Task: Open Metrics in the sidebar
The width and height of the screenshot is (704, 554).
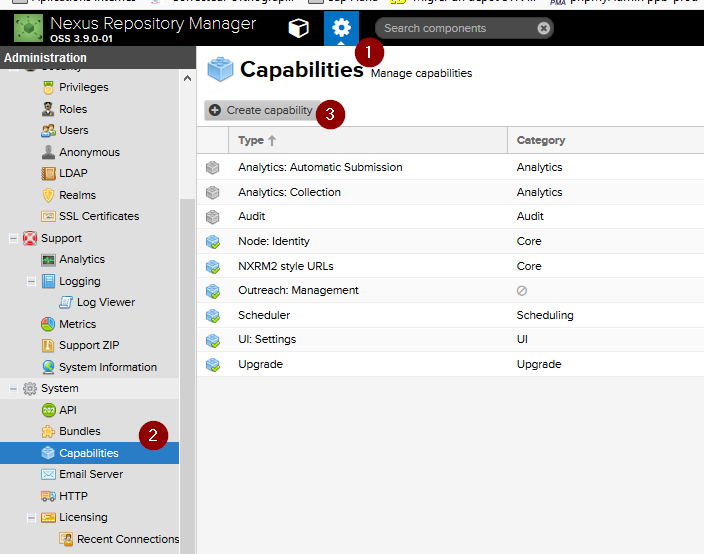Action: tap(77, 324)
